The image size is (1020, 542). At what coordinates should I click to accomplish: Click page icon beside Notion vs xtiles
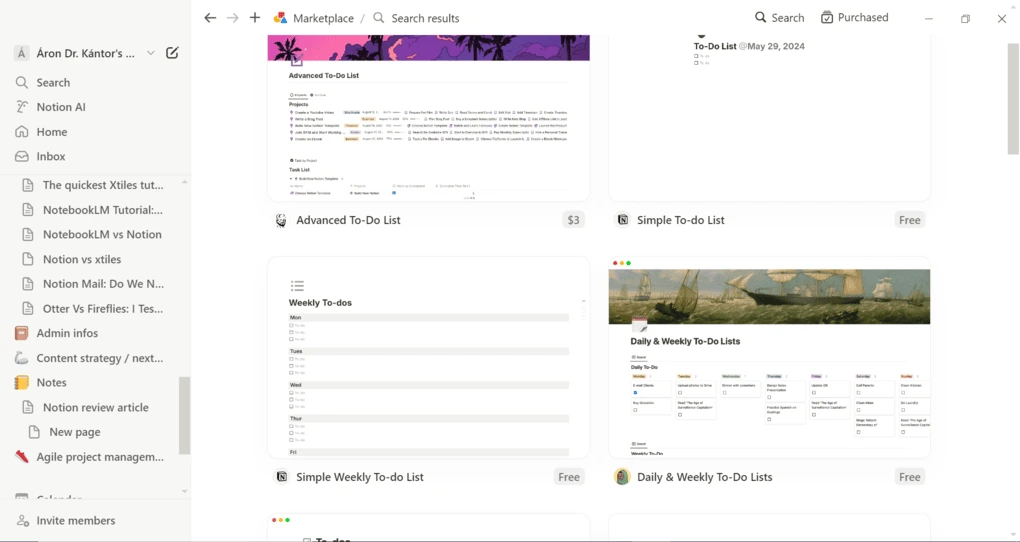27,260
